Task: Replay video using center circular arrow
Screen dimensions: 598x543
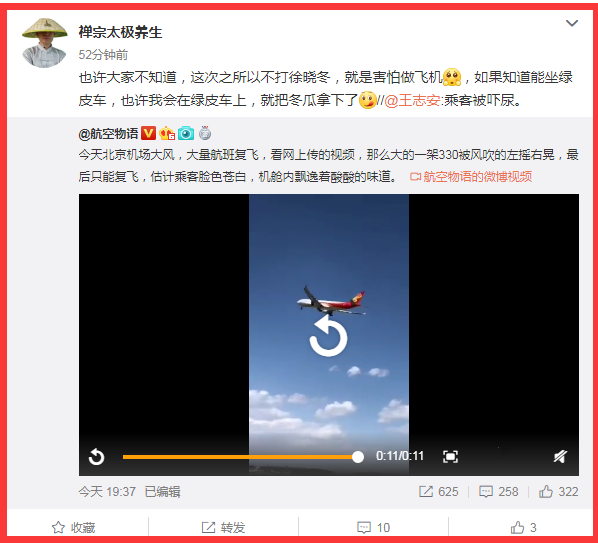Action: 328,336
